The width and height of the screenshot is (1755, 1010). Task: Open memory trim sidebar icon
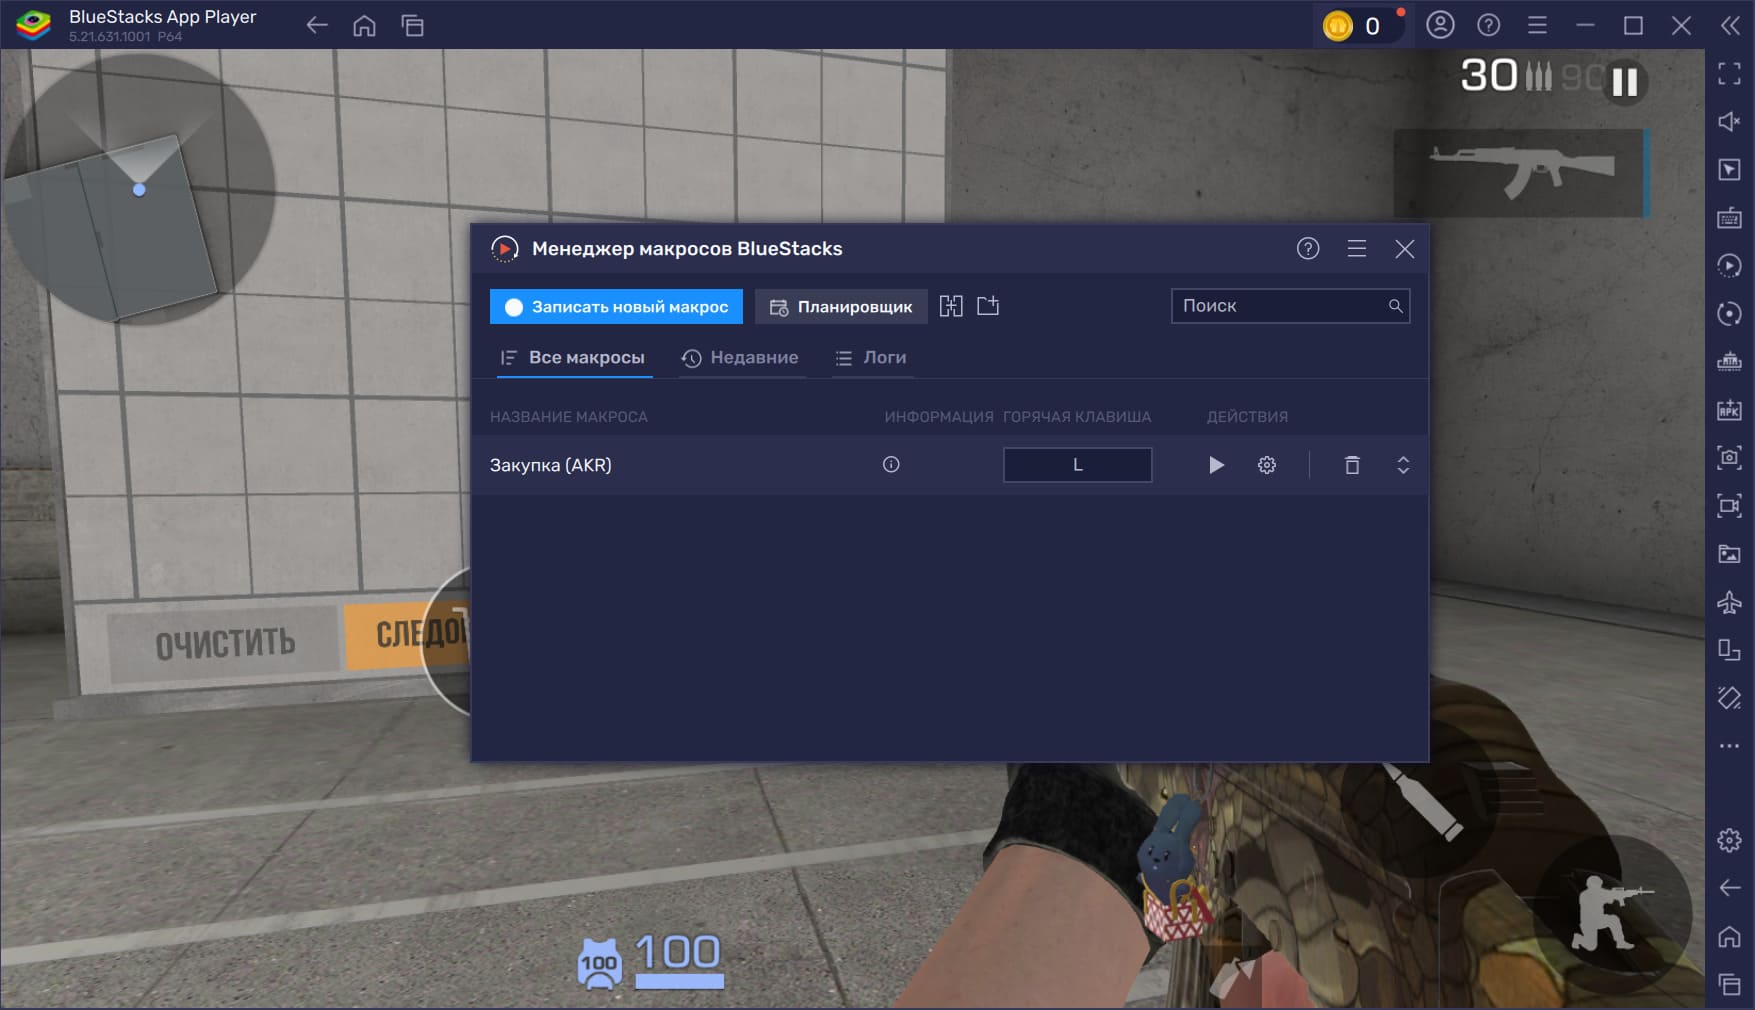[1729, 361]
